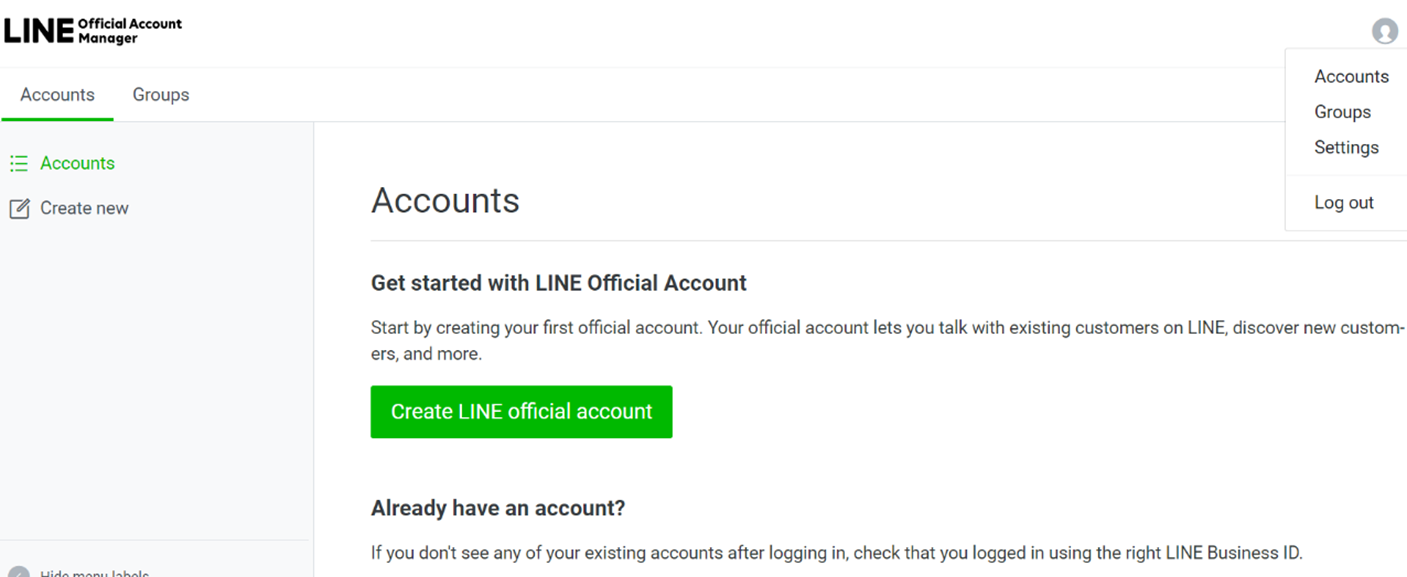Choose Groups in the profile dropdown menu
The width and height of the screenshot is (1407, 577).
tap(1342, 112)
